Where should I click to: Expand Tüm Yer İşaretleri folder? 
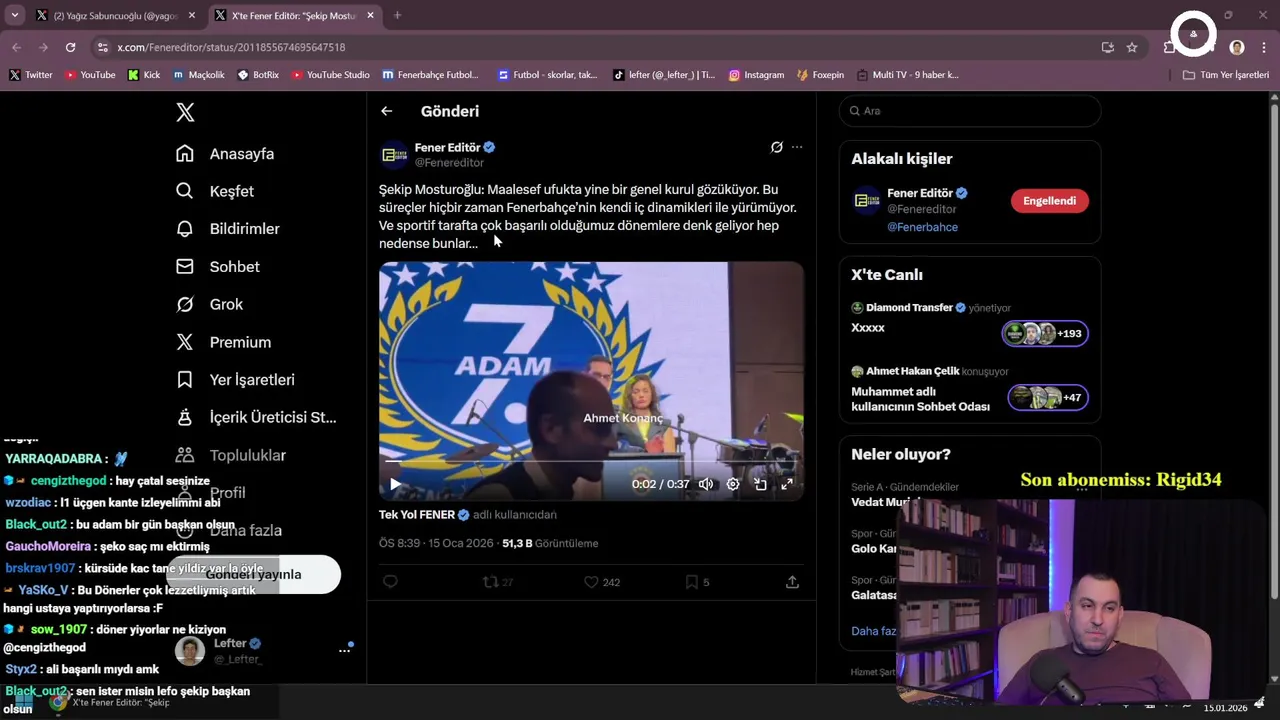tap(1225, 75)
